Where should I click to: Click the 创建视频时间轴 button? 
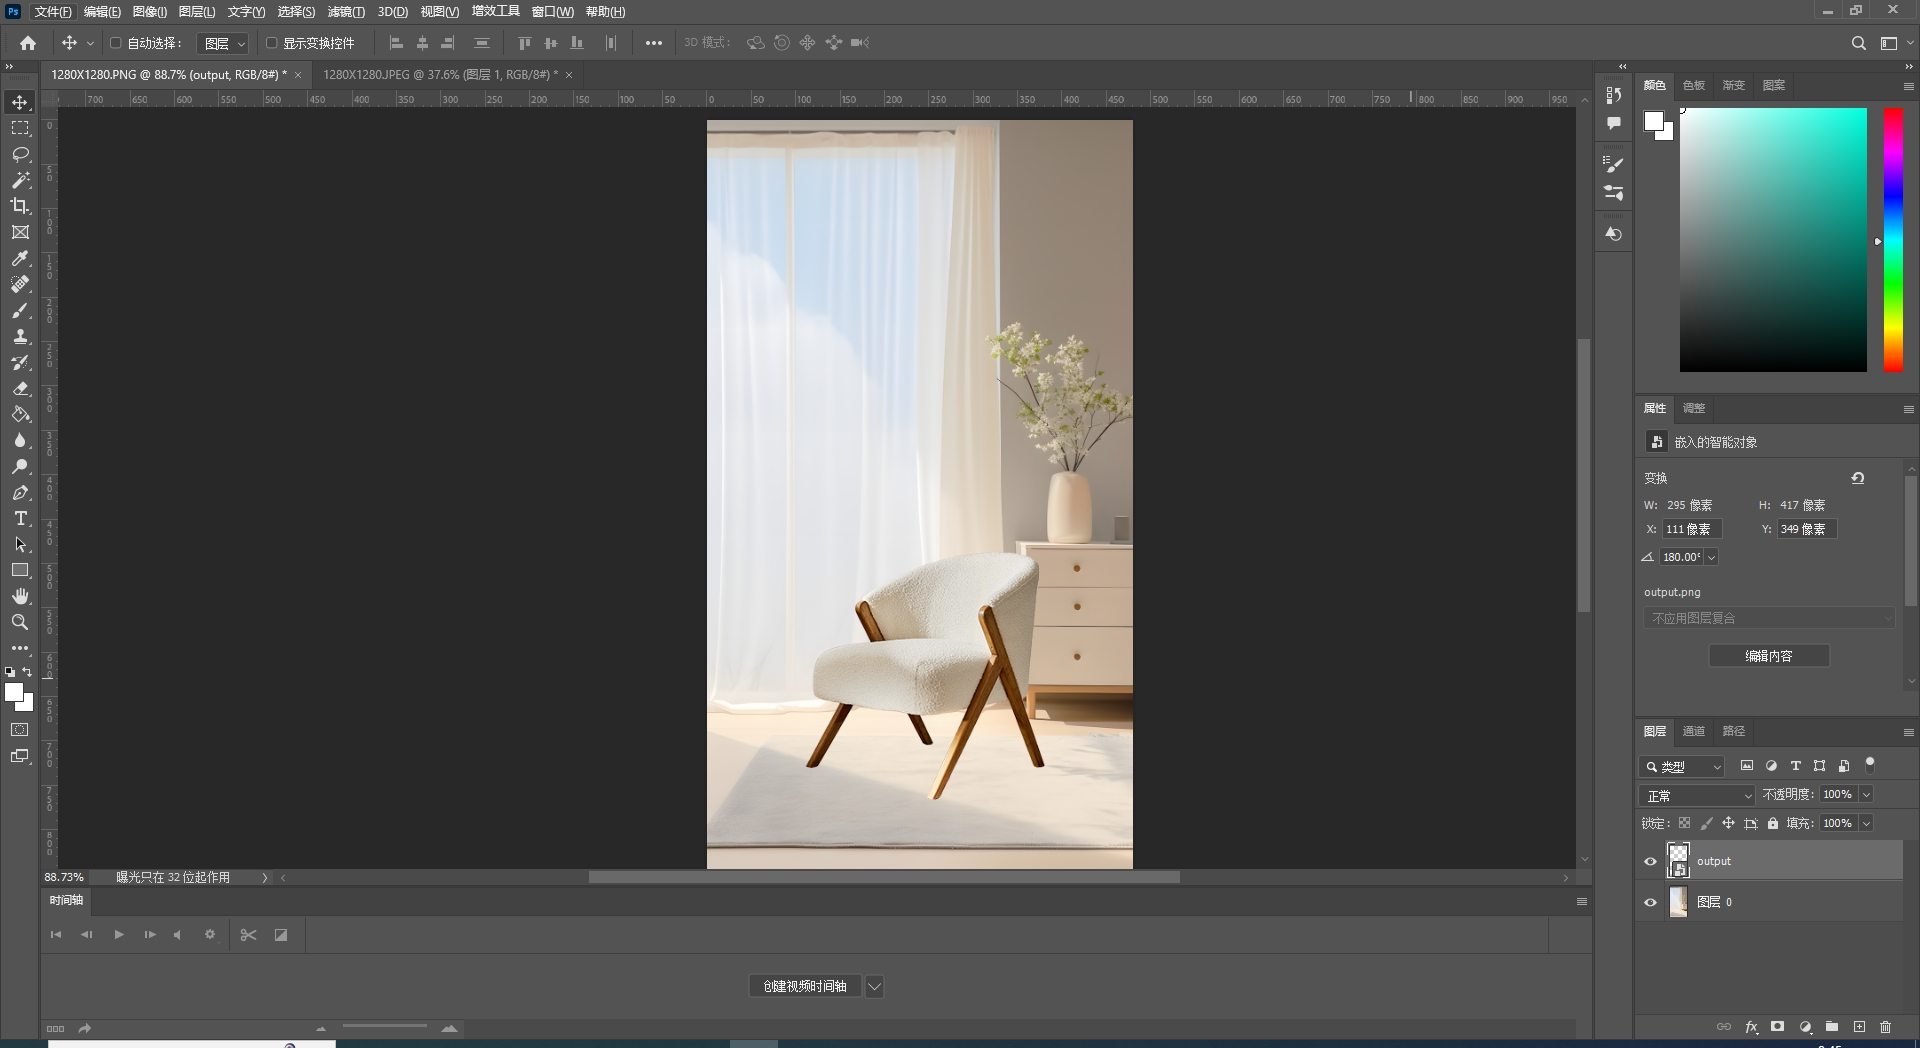click(x=805, y=986)
